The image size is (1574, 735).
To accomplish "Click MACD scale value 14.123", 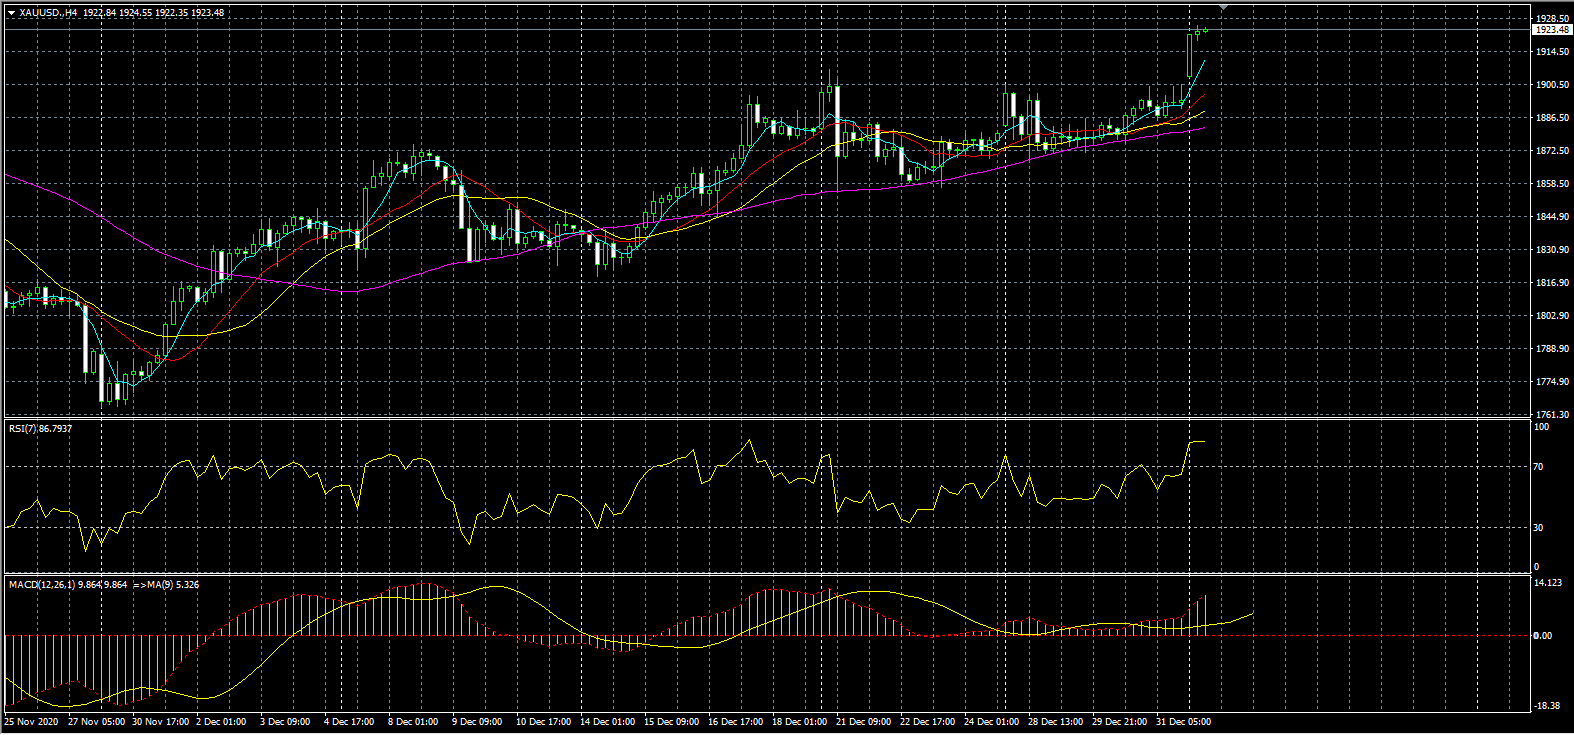I will point(1548,583).
